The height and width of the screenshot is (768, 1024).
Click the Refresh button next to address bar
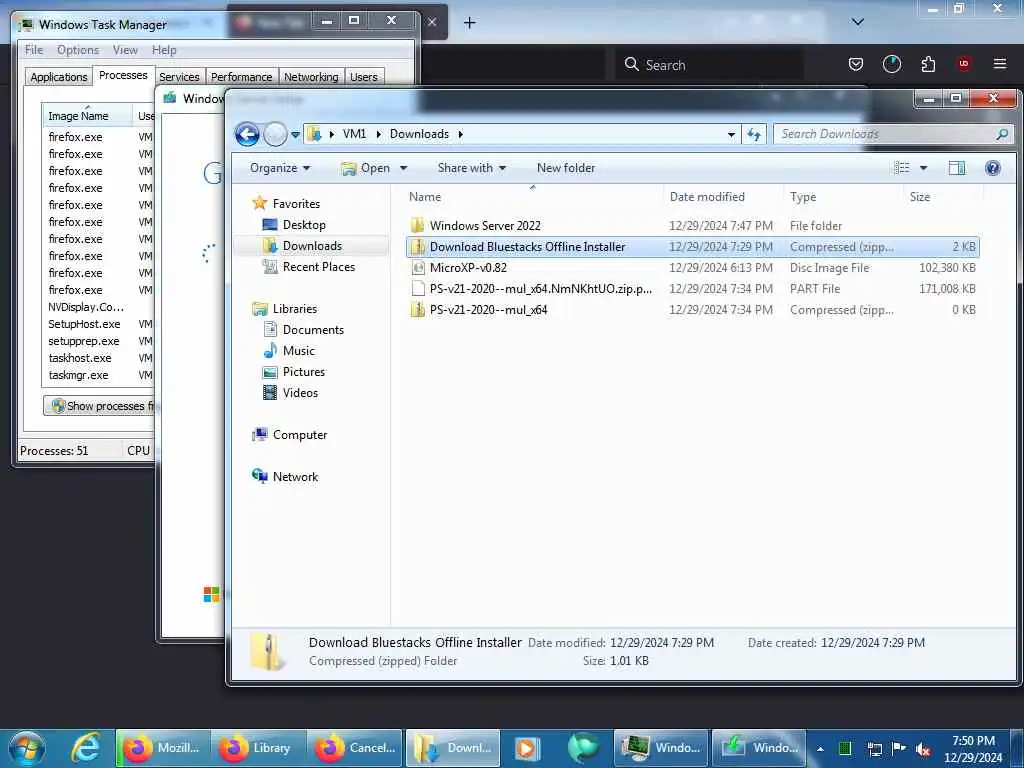tap(754, 134)
